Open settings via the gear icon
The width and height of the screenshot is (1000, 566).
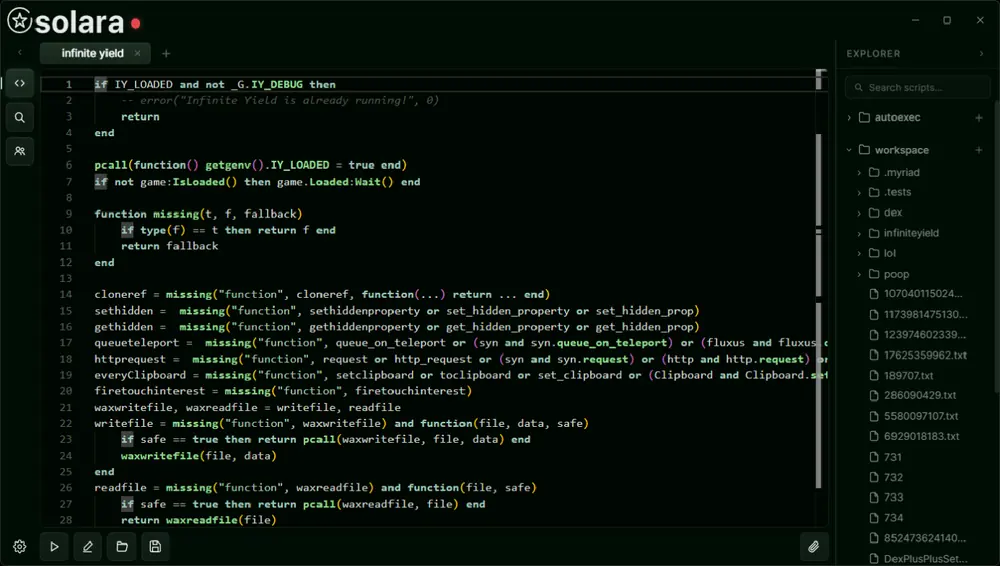tap(20, 547)
